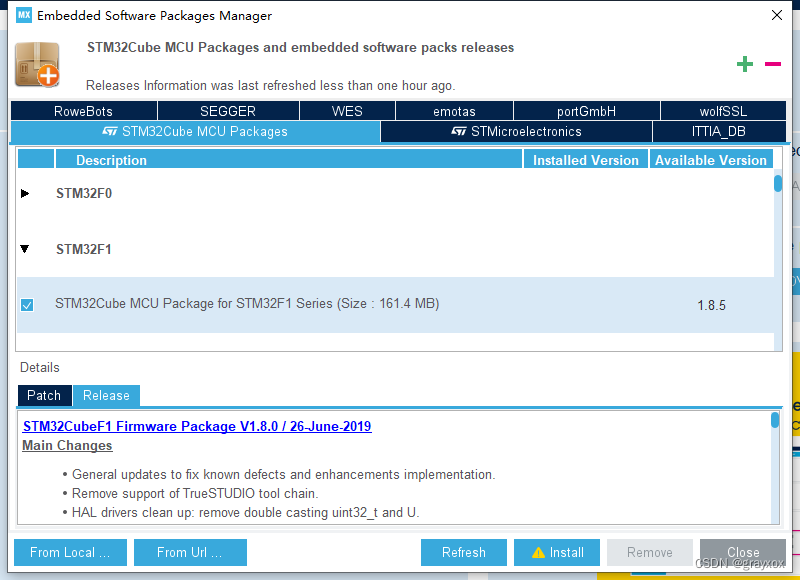Click the Main Changes heading
This screenshot has height=580, width=800.
click(67, 445)
